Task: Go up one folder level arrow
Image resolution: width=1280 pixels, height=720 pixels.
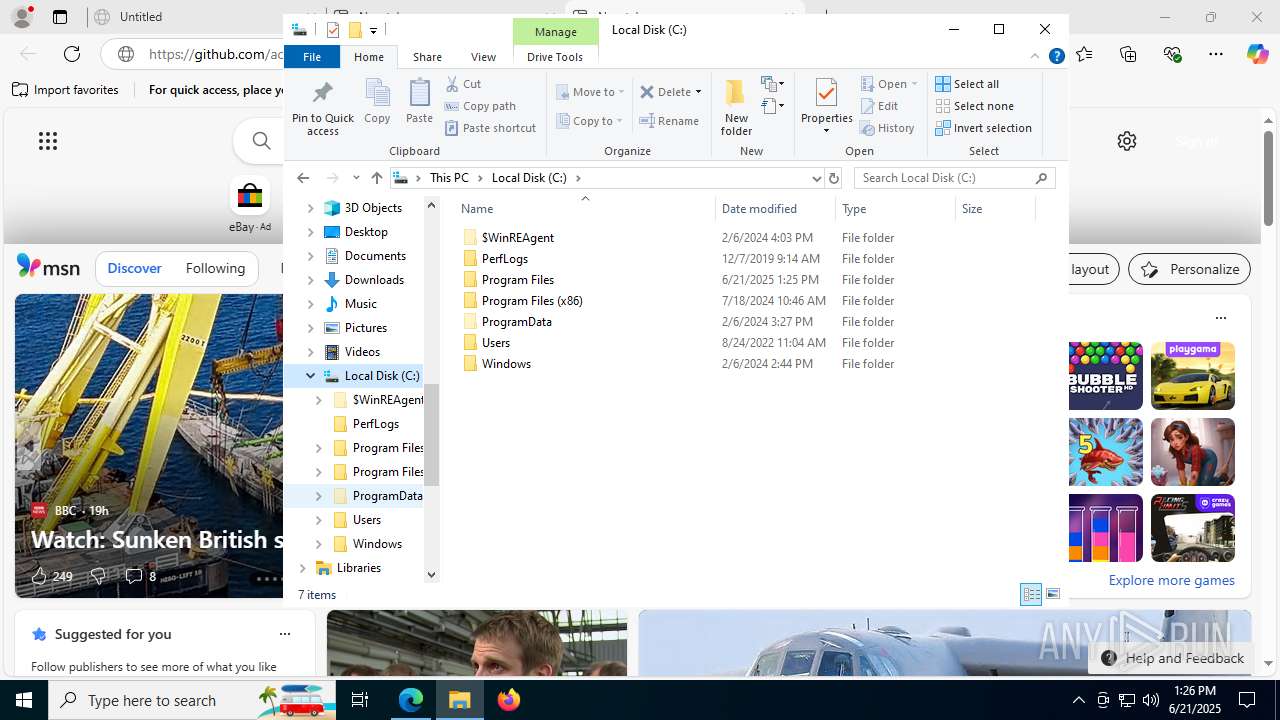Action: pyautogui.click(x=376, y=178)
